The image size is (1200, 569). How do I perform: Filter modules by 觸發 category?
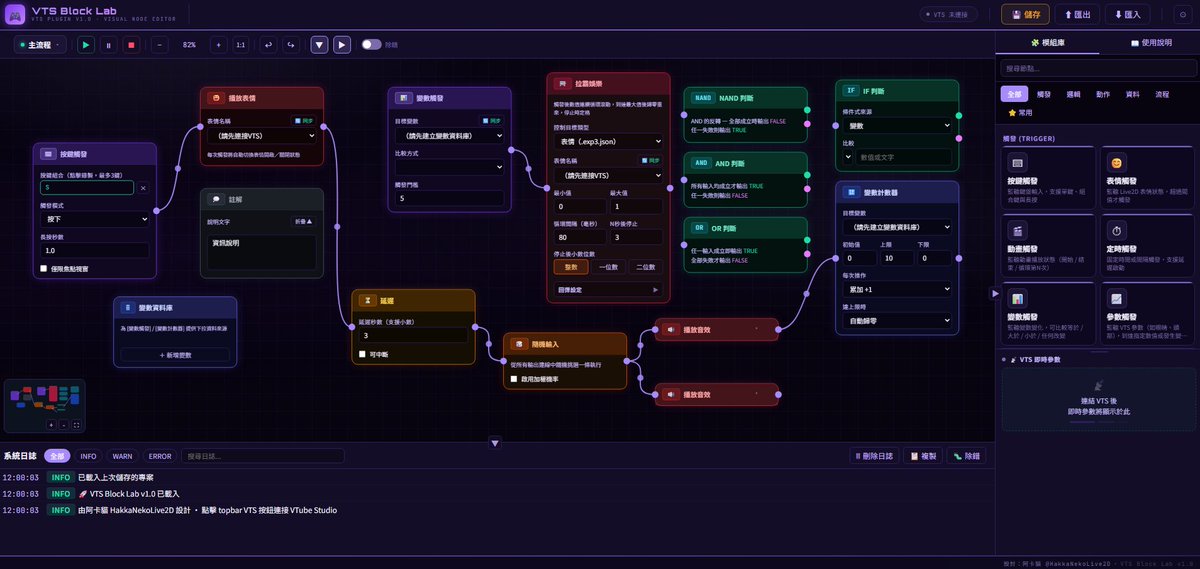click(1044, 94)
